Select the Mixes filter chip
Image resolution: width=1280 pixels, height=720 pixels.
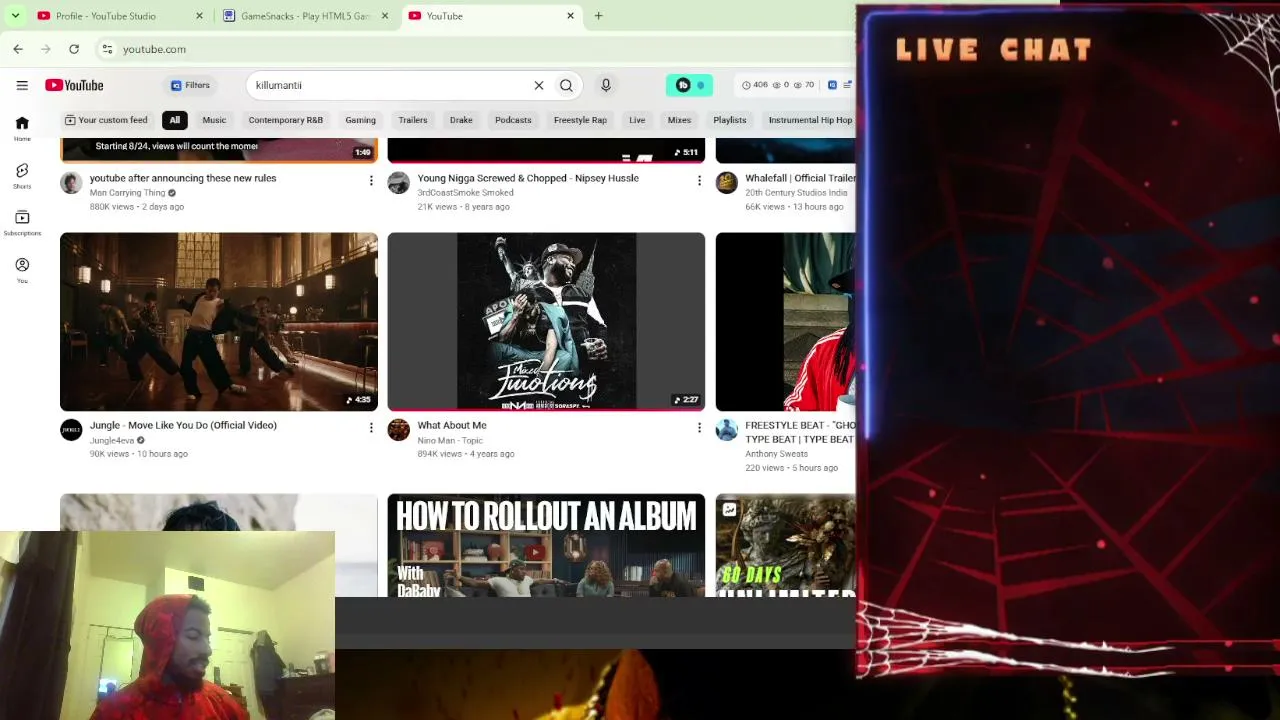679,120
